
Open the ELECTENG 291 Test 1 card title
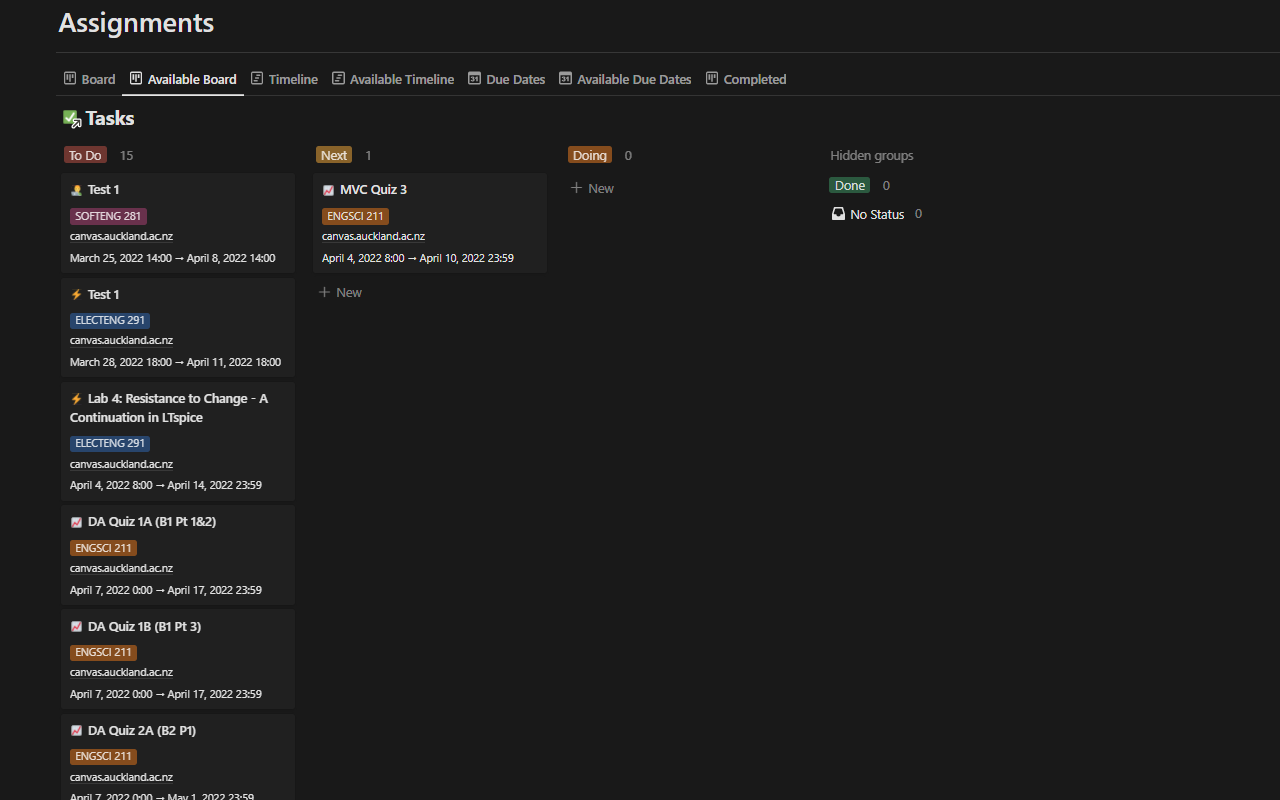[104, 294]
